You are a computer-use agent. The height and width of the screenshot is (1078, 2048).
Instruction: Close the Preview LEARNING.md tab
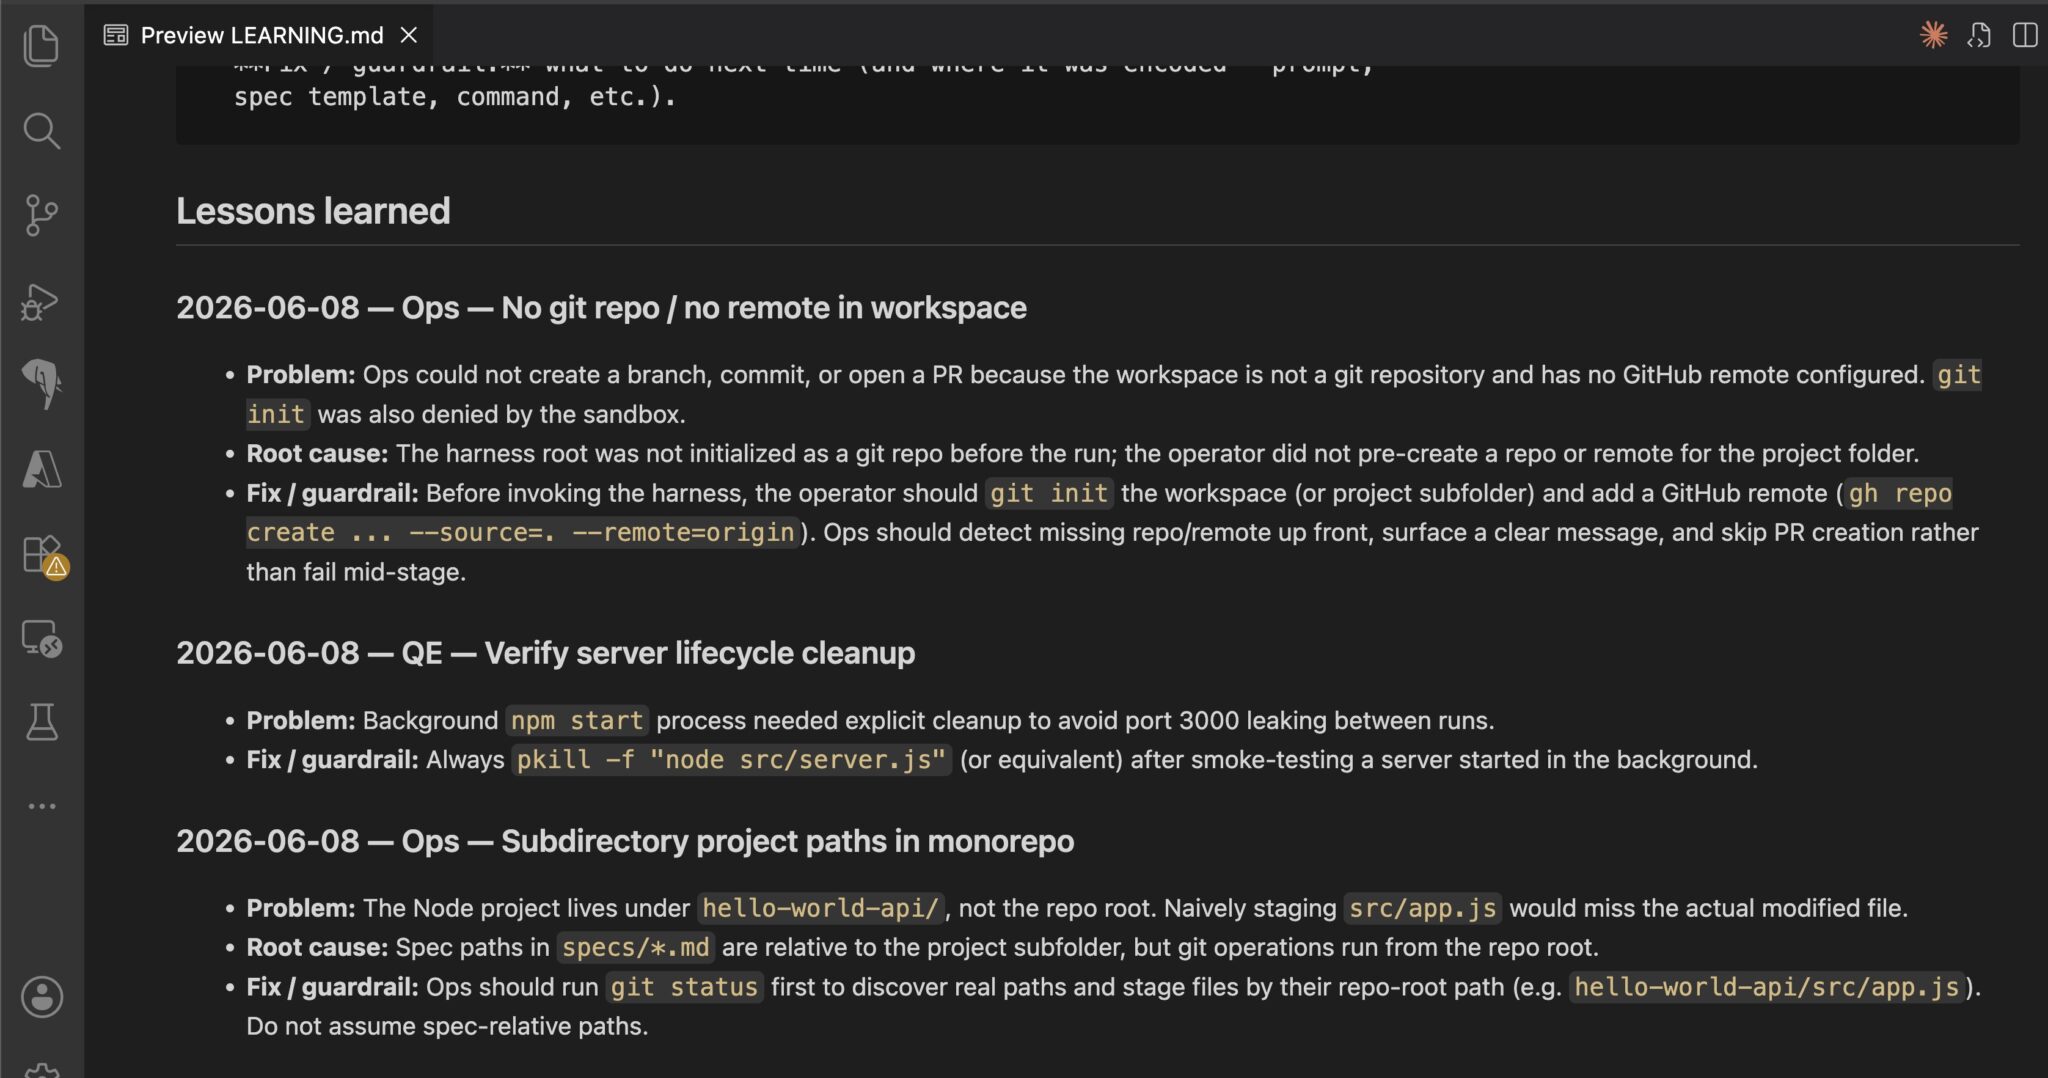409,35
